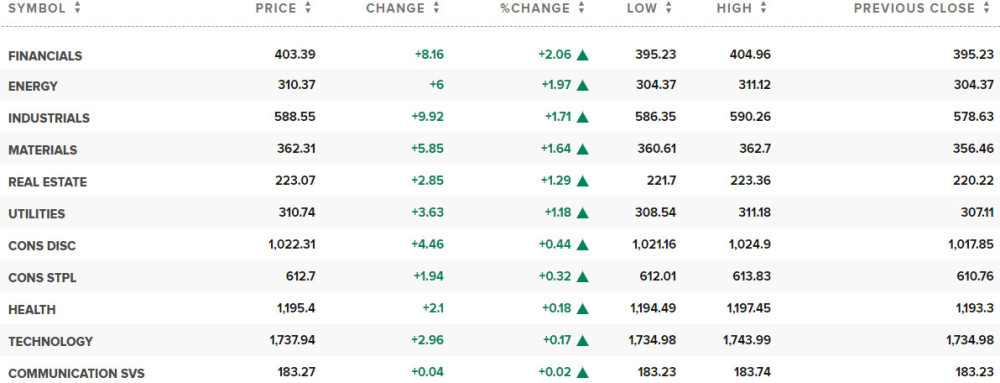
Task: Open the COMMUNICATION SVS sector link
Action: tap(76, 373)
